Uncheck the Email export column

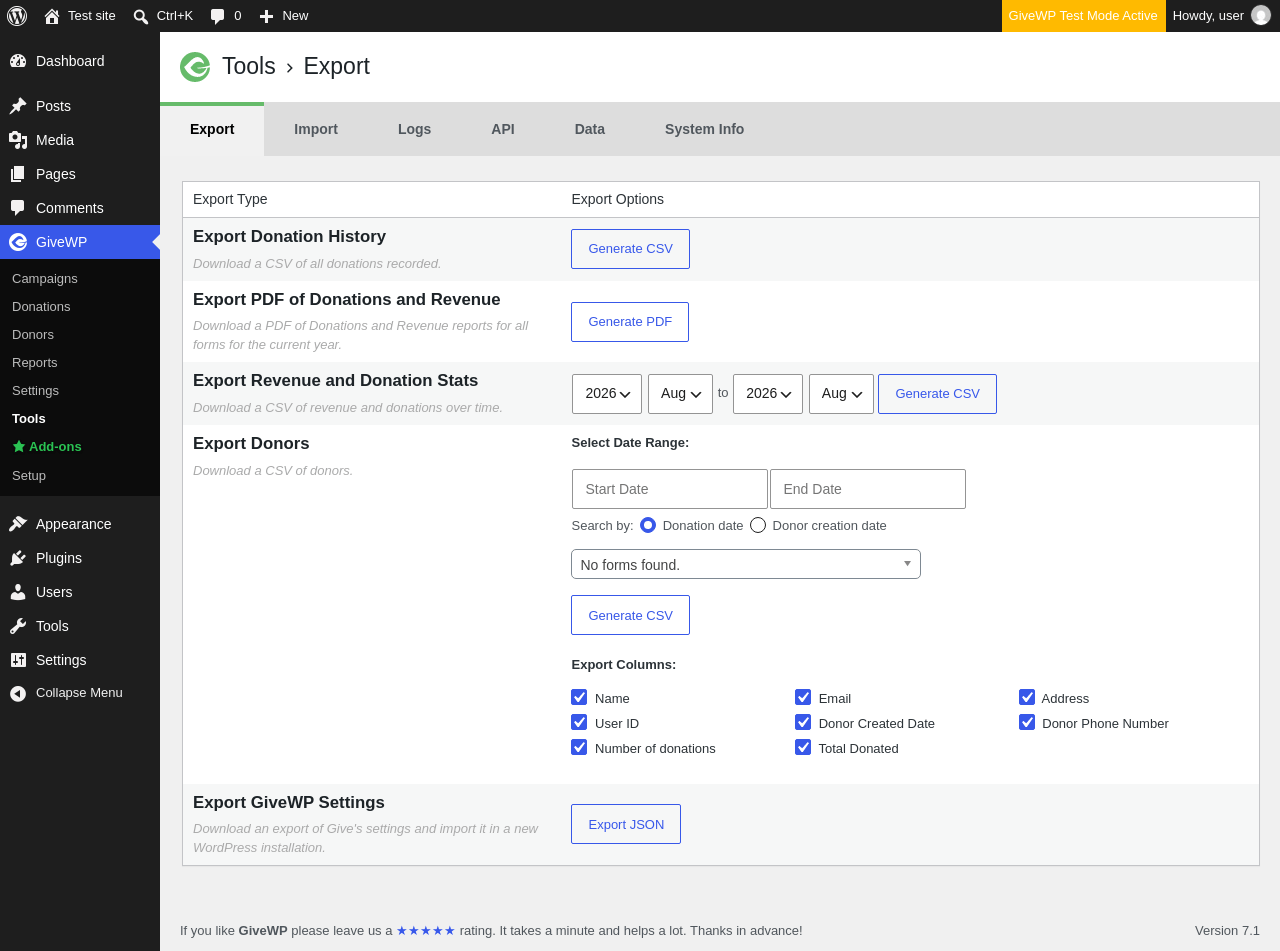click(803, 697)
